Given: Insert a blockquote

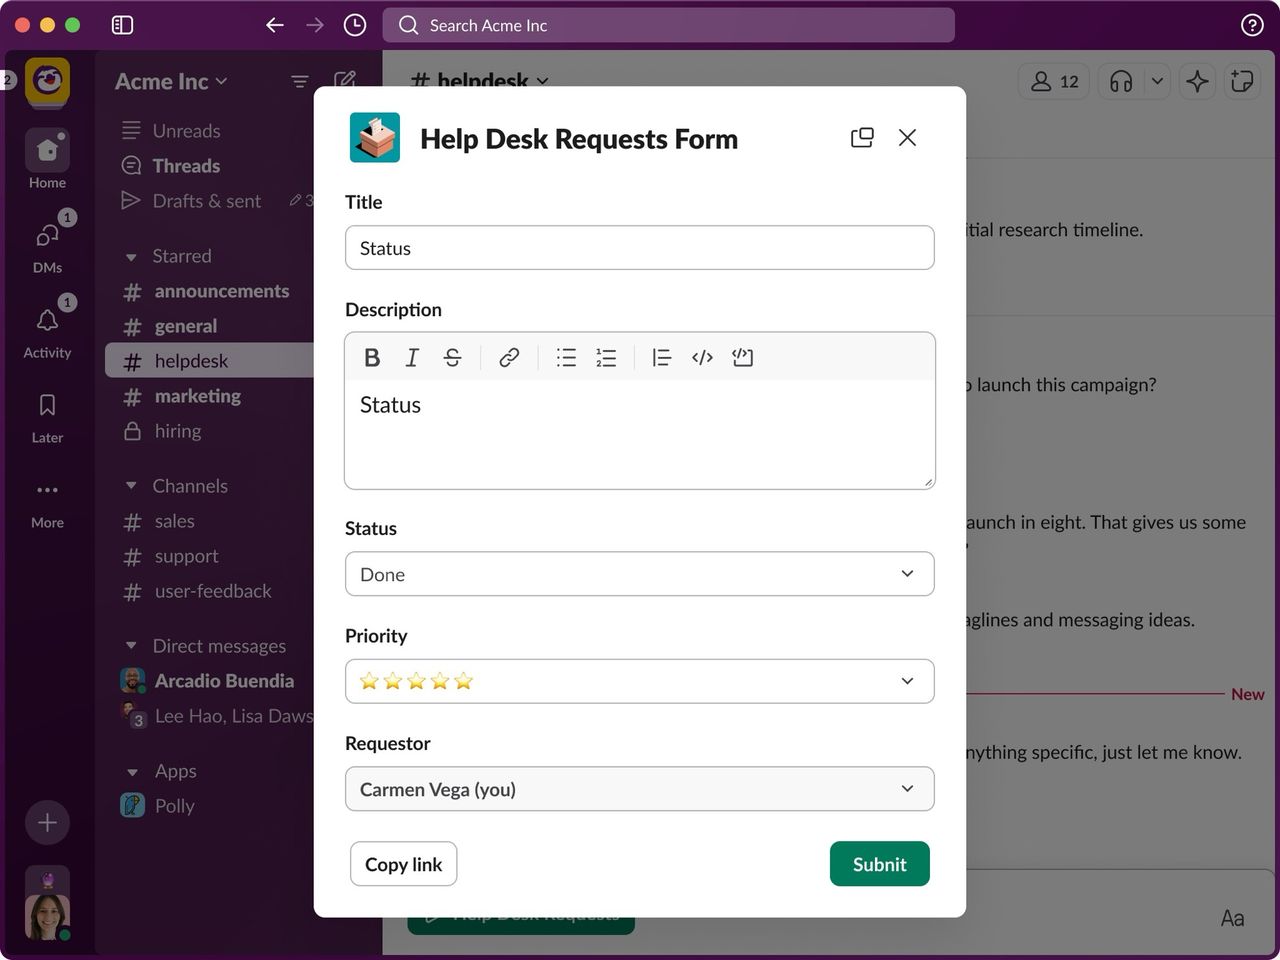Looking at the screenshot, I should (661, 358).
